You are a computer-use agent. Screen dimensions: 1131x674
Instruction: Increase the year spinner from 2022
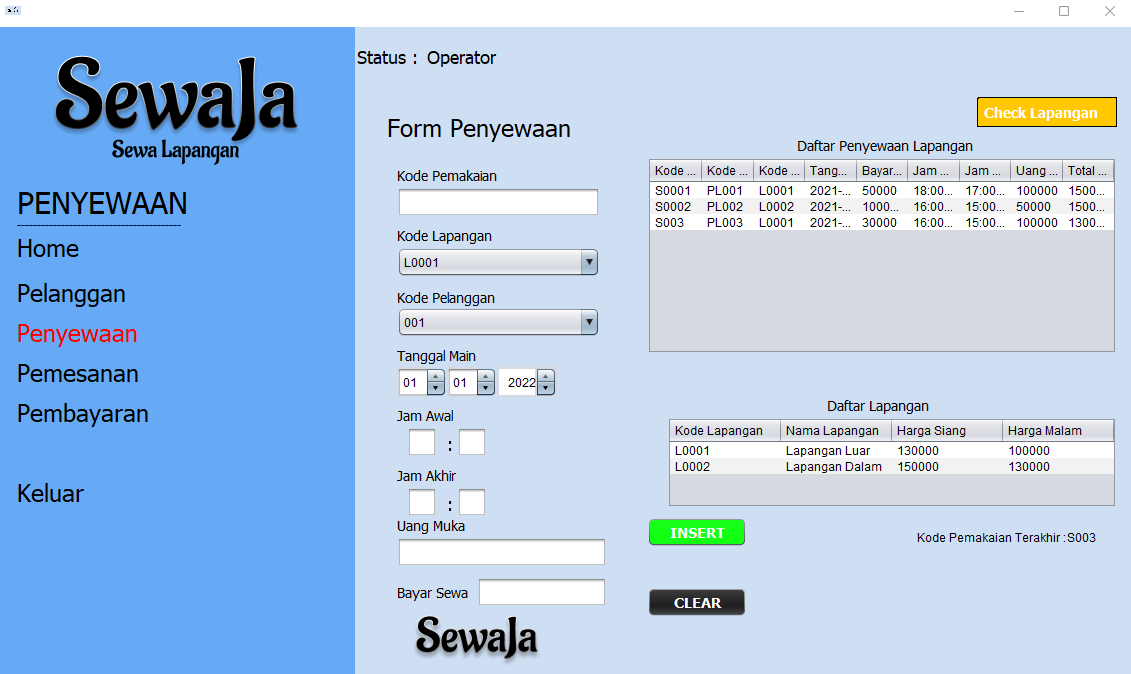pyautogui.click(x=546, y=377)
